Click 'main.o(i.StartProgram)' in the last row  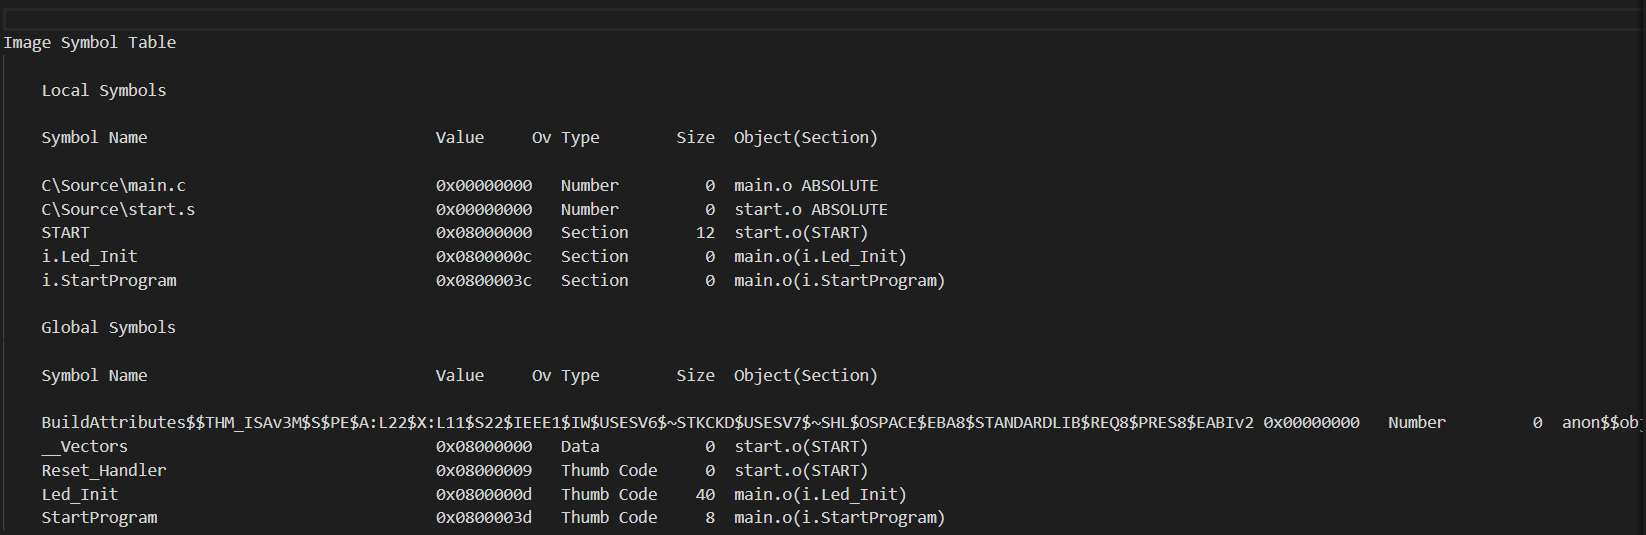[840, 517]
